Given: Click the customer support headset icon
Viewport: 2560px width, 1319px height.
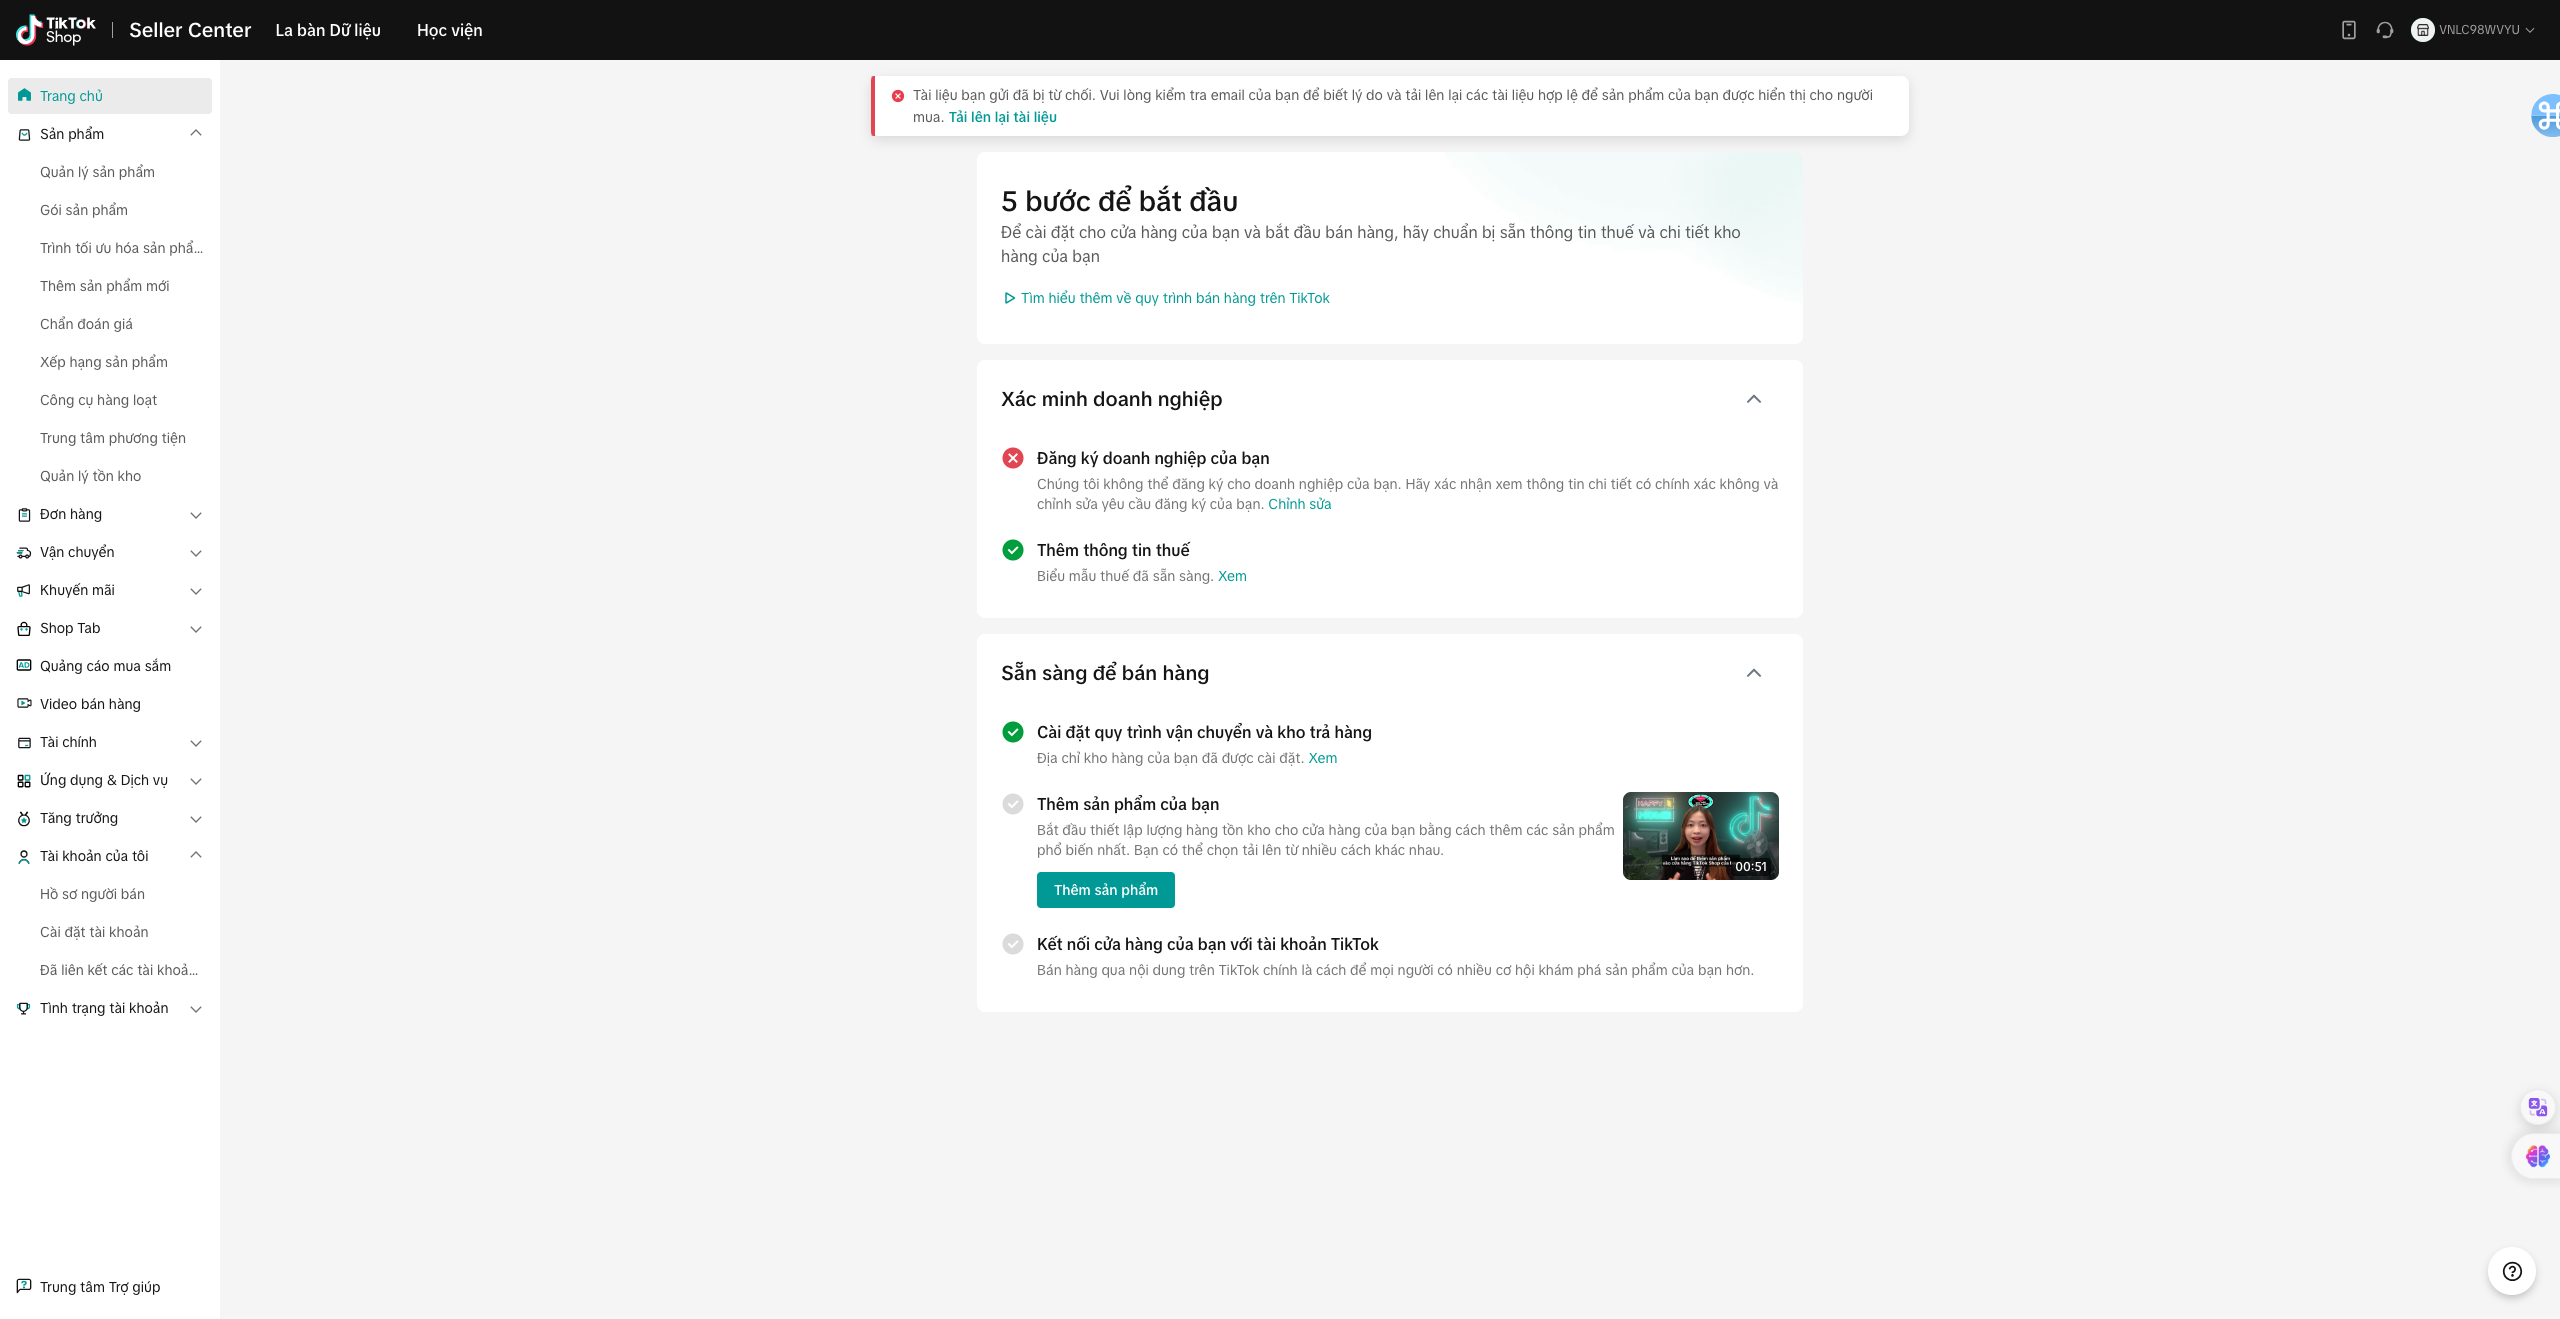Looking at the screenshot, I should [x=2385, y=30].
